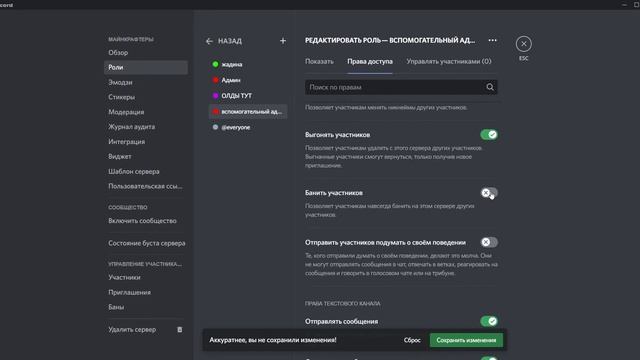This screenshot has height=360, width=640.
Task: Add a new role with the plus icon
Action: [x=283, y=41]
